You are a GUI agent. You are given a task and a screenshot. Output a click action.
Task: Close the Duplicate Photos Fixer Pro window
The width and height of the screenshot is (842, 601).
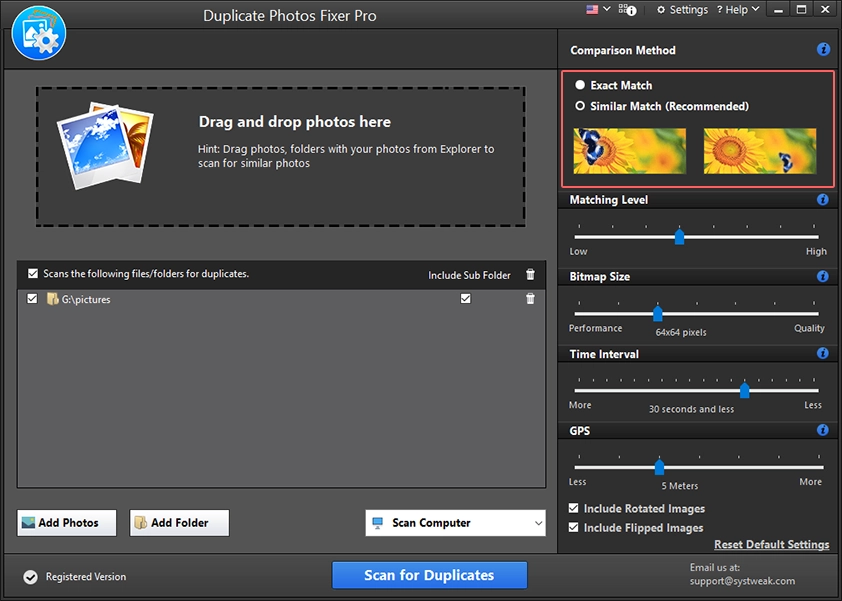click(825, 10)
